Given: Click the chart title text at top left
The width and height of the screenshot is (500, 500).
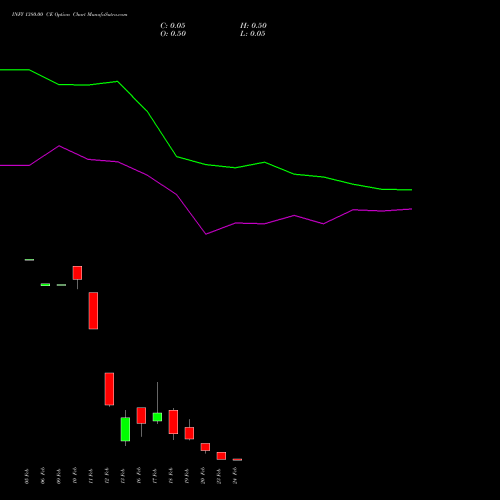Looking at the screenshot, I should [69, 15].
